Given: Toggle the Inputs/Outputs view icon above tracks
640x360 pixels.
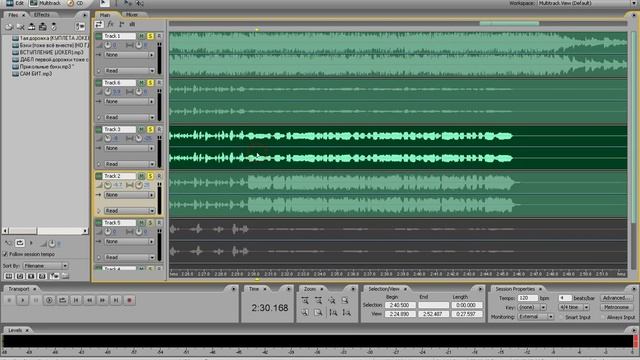Looking at the screenshot, I should pyautogui.click(x=99, y=24).
